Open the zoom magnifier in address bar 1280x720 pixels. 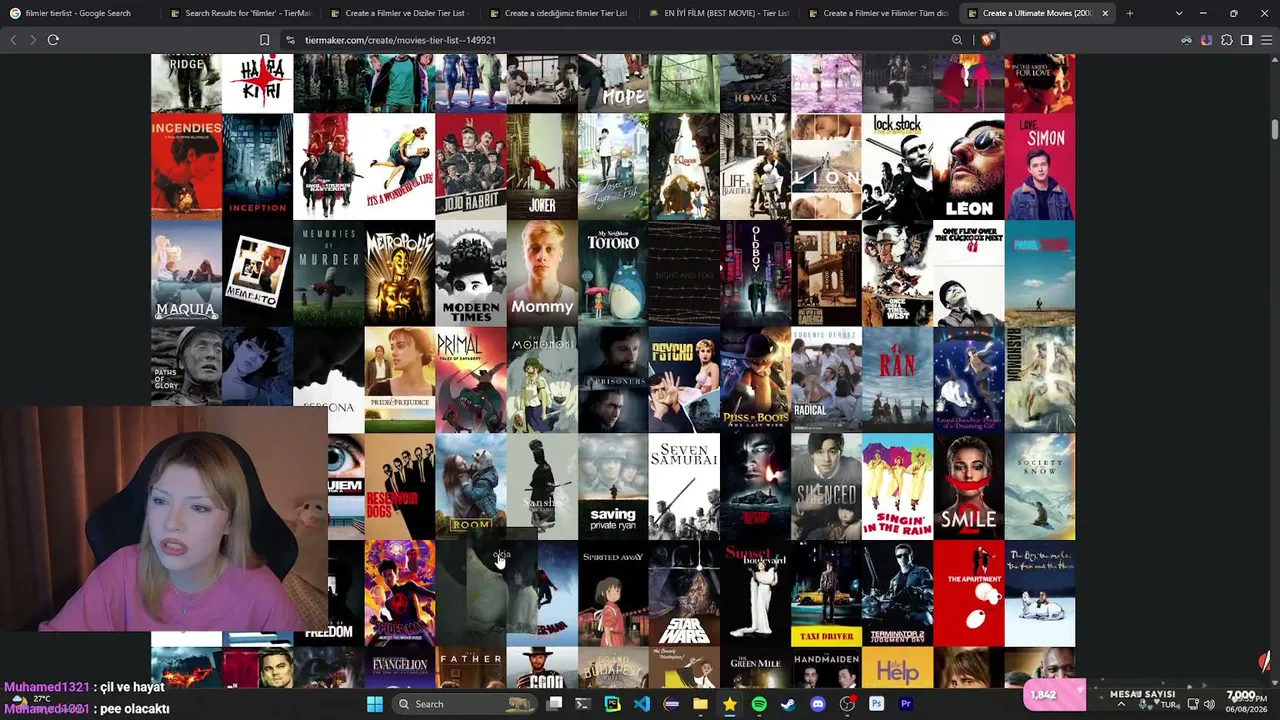tap(957, 40)
